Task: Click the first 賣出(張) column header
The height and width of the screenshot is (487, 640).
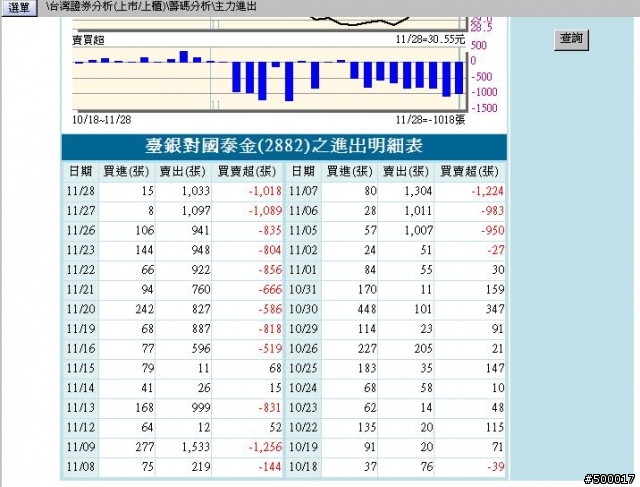Action: click(182, 171)
